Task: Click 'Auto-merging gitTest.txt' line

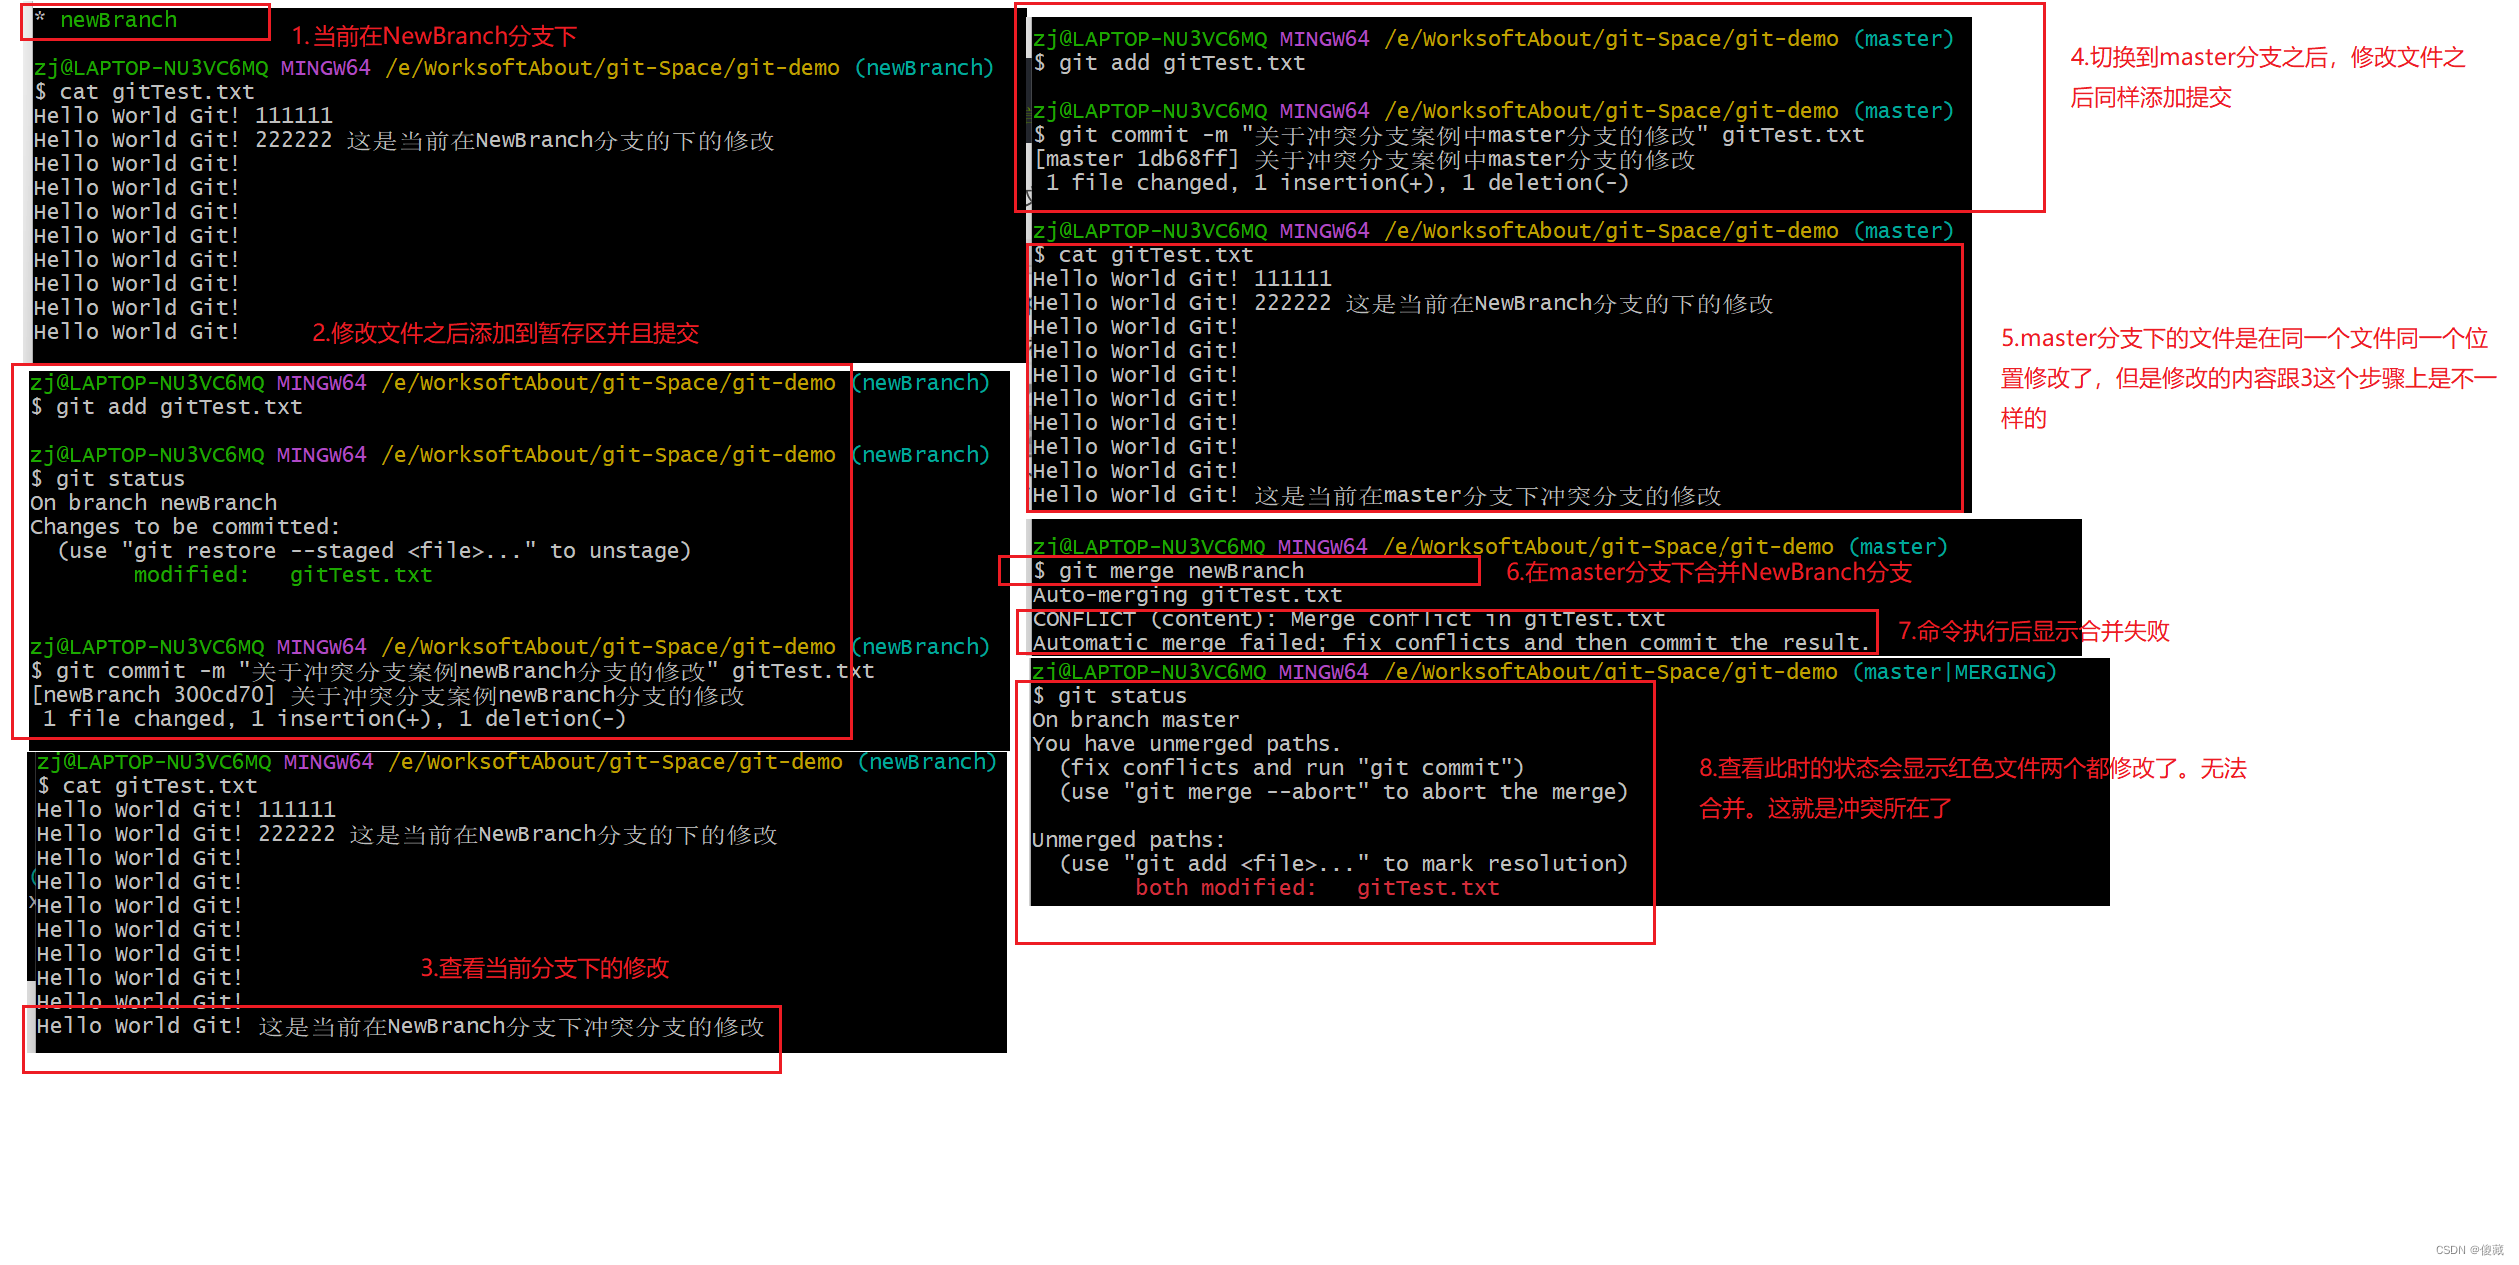Action: point(1188,595)
